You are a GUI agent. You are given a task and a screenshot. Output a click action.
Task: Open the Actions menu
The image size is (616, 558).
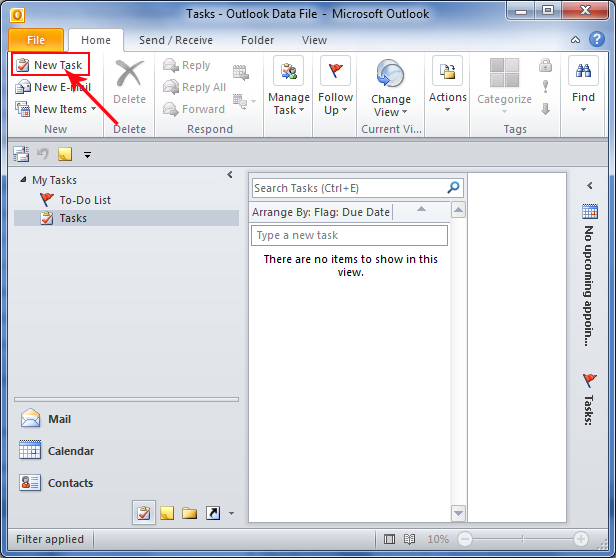click(x=447, y=85)
